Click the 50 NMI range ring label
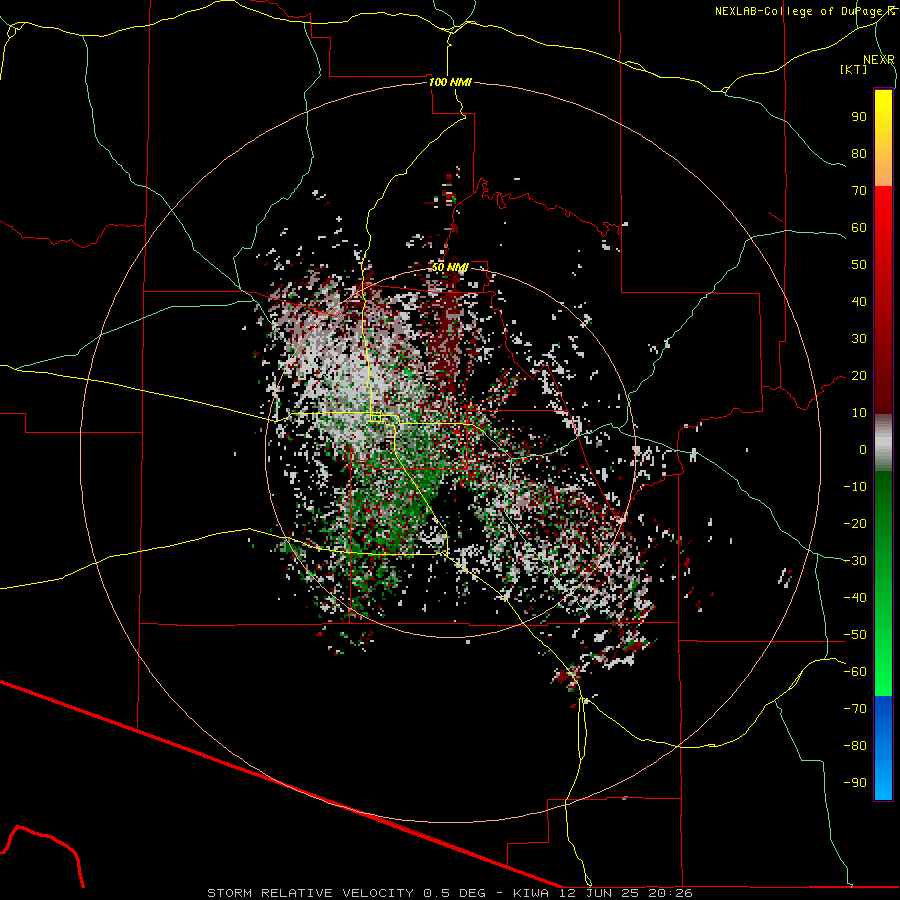The height and width of the screenshot is (900, 900). pos(450,267)
